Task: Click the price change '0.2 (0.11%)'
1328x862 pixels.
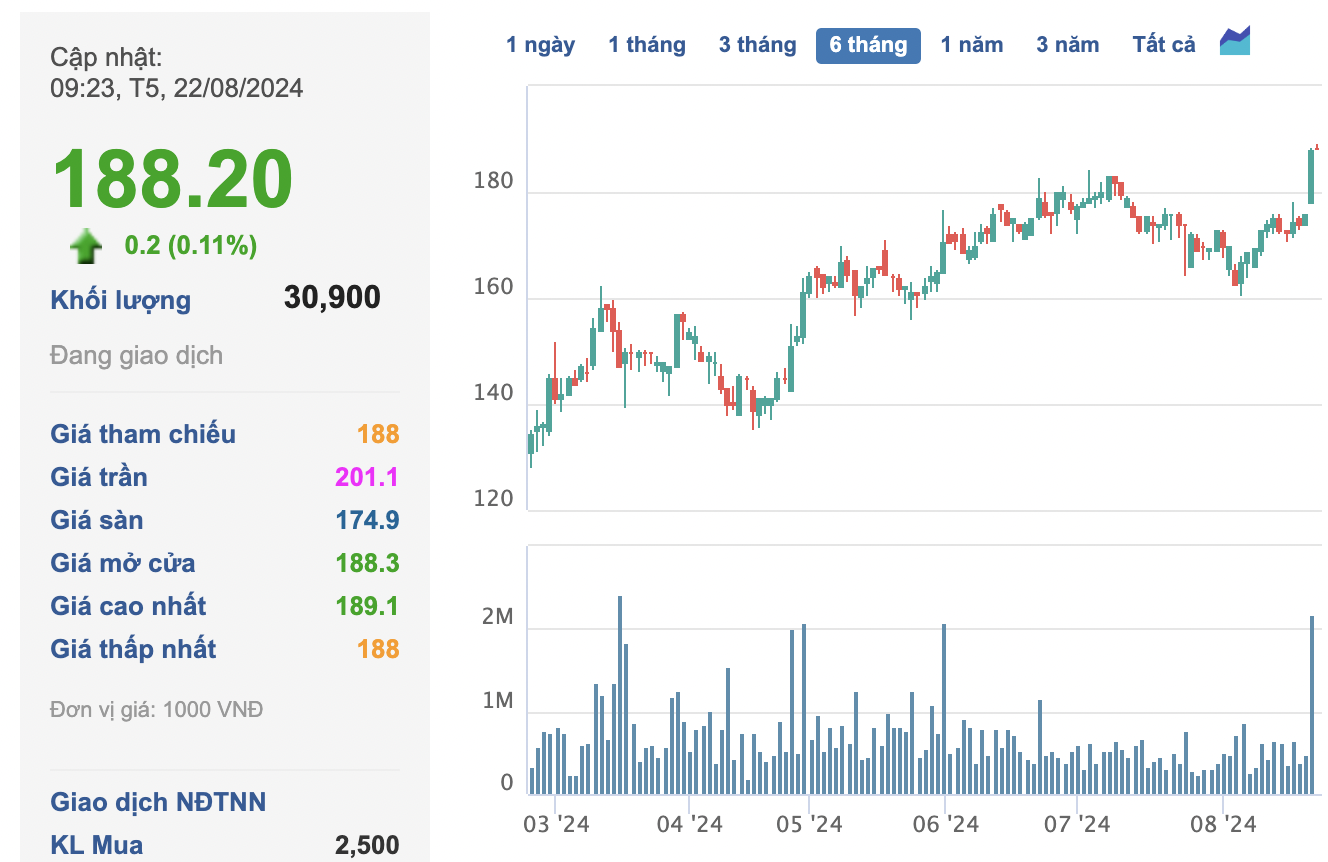Action: [x=190, y=245]
